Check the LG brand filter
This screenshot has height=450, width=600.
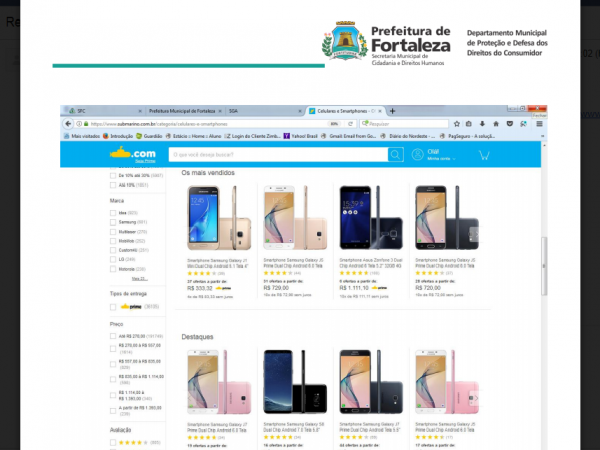(x=113, y=259)
